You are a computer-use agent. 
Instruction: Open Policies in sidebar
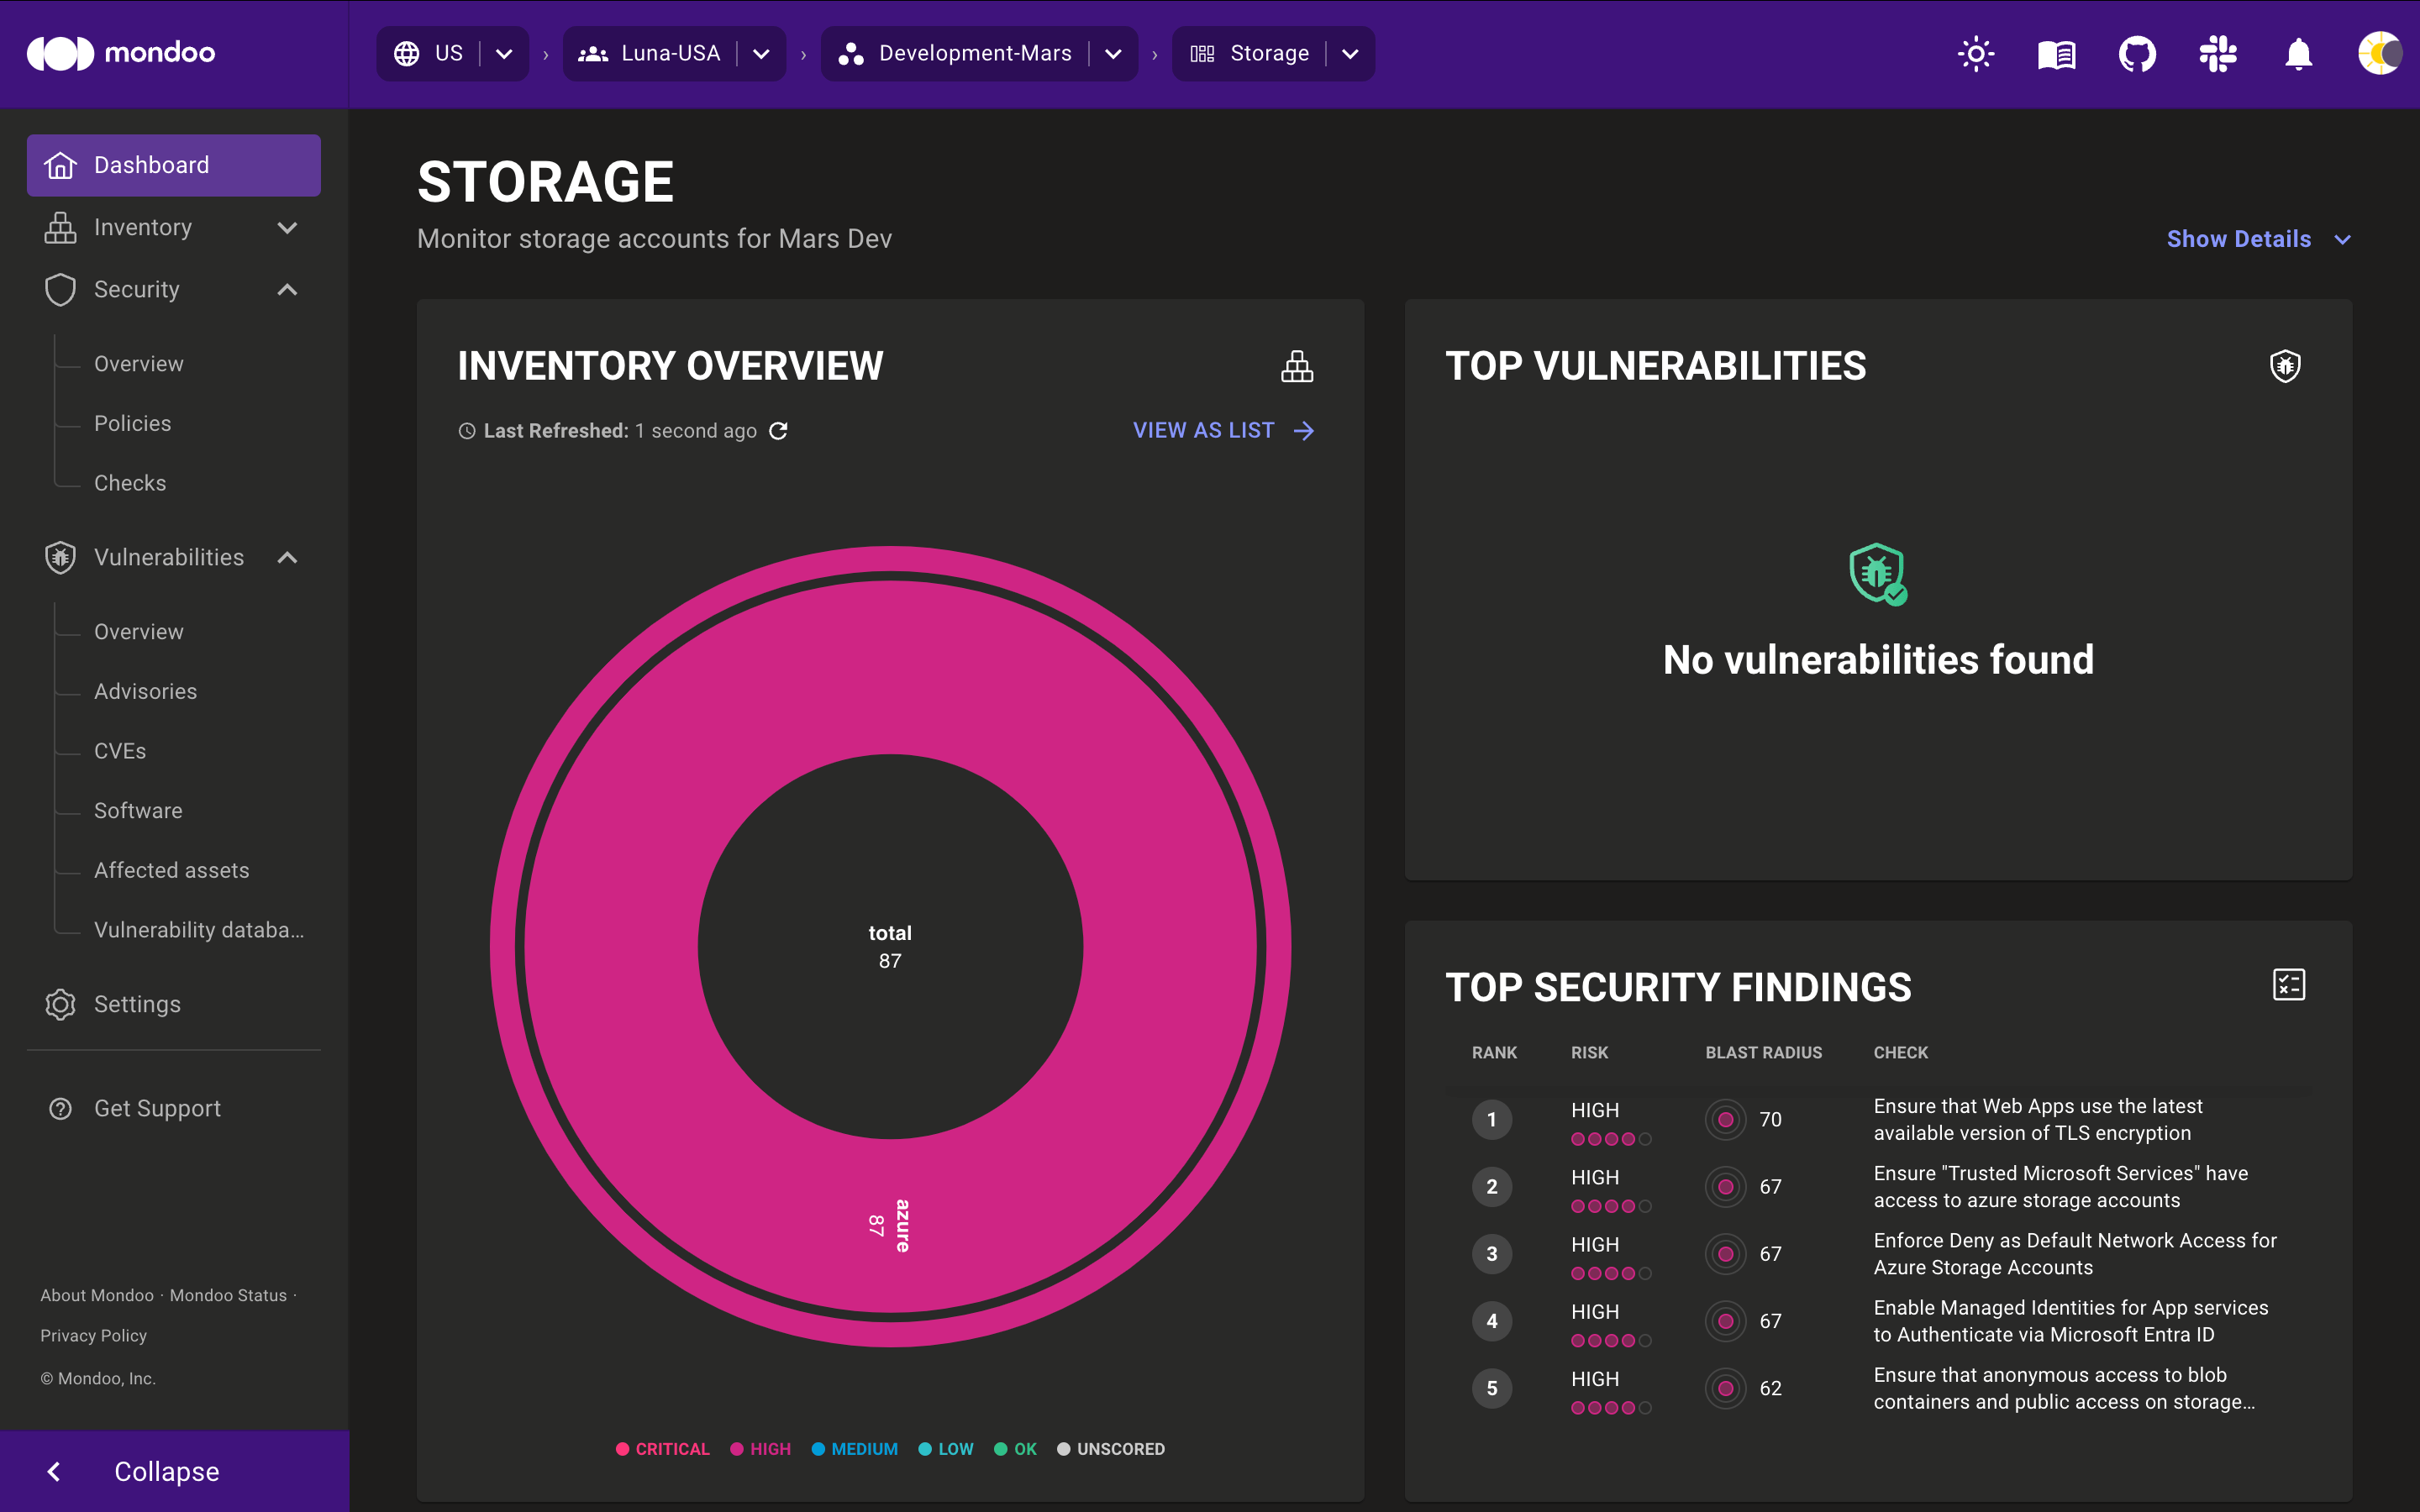click(x=132, y=423)
